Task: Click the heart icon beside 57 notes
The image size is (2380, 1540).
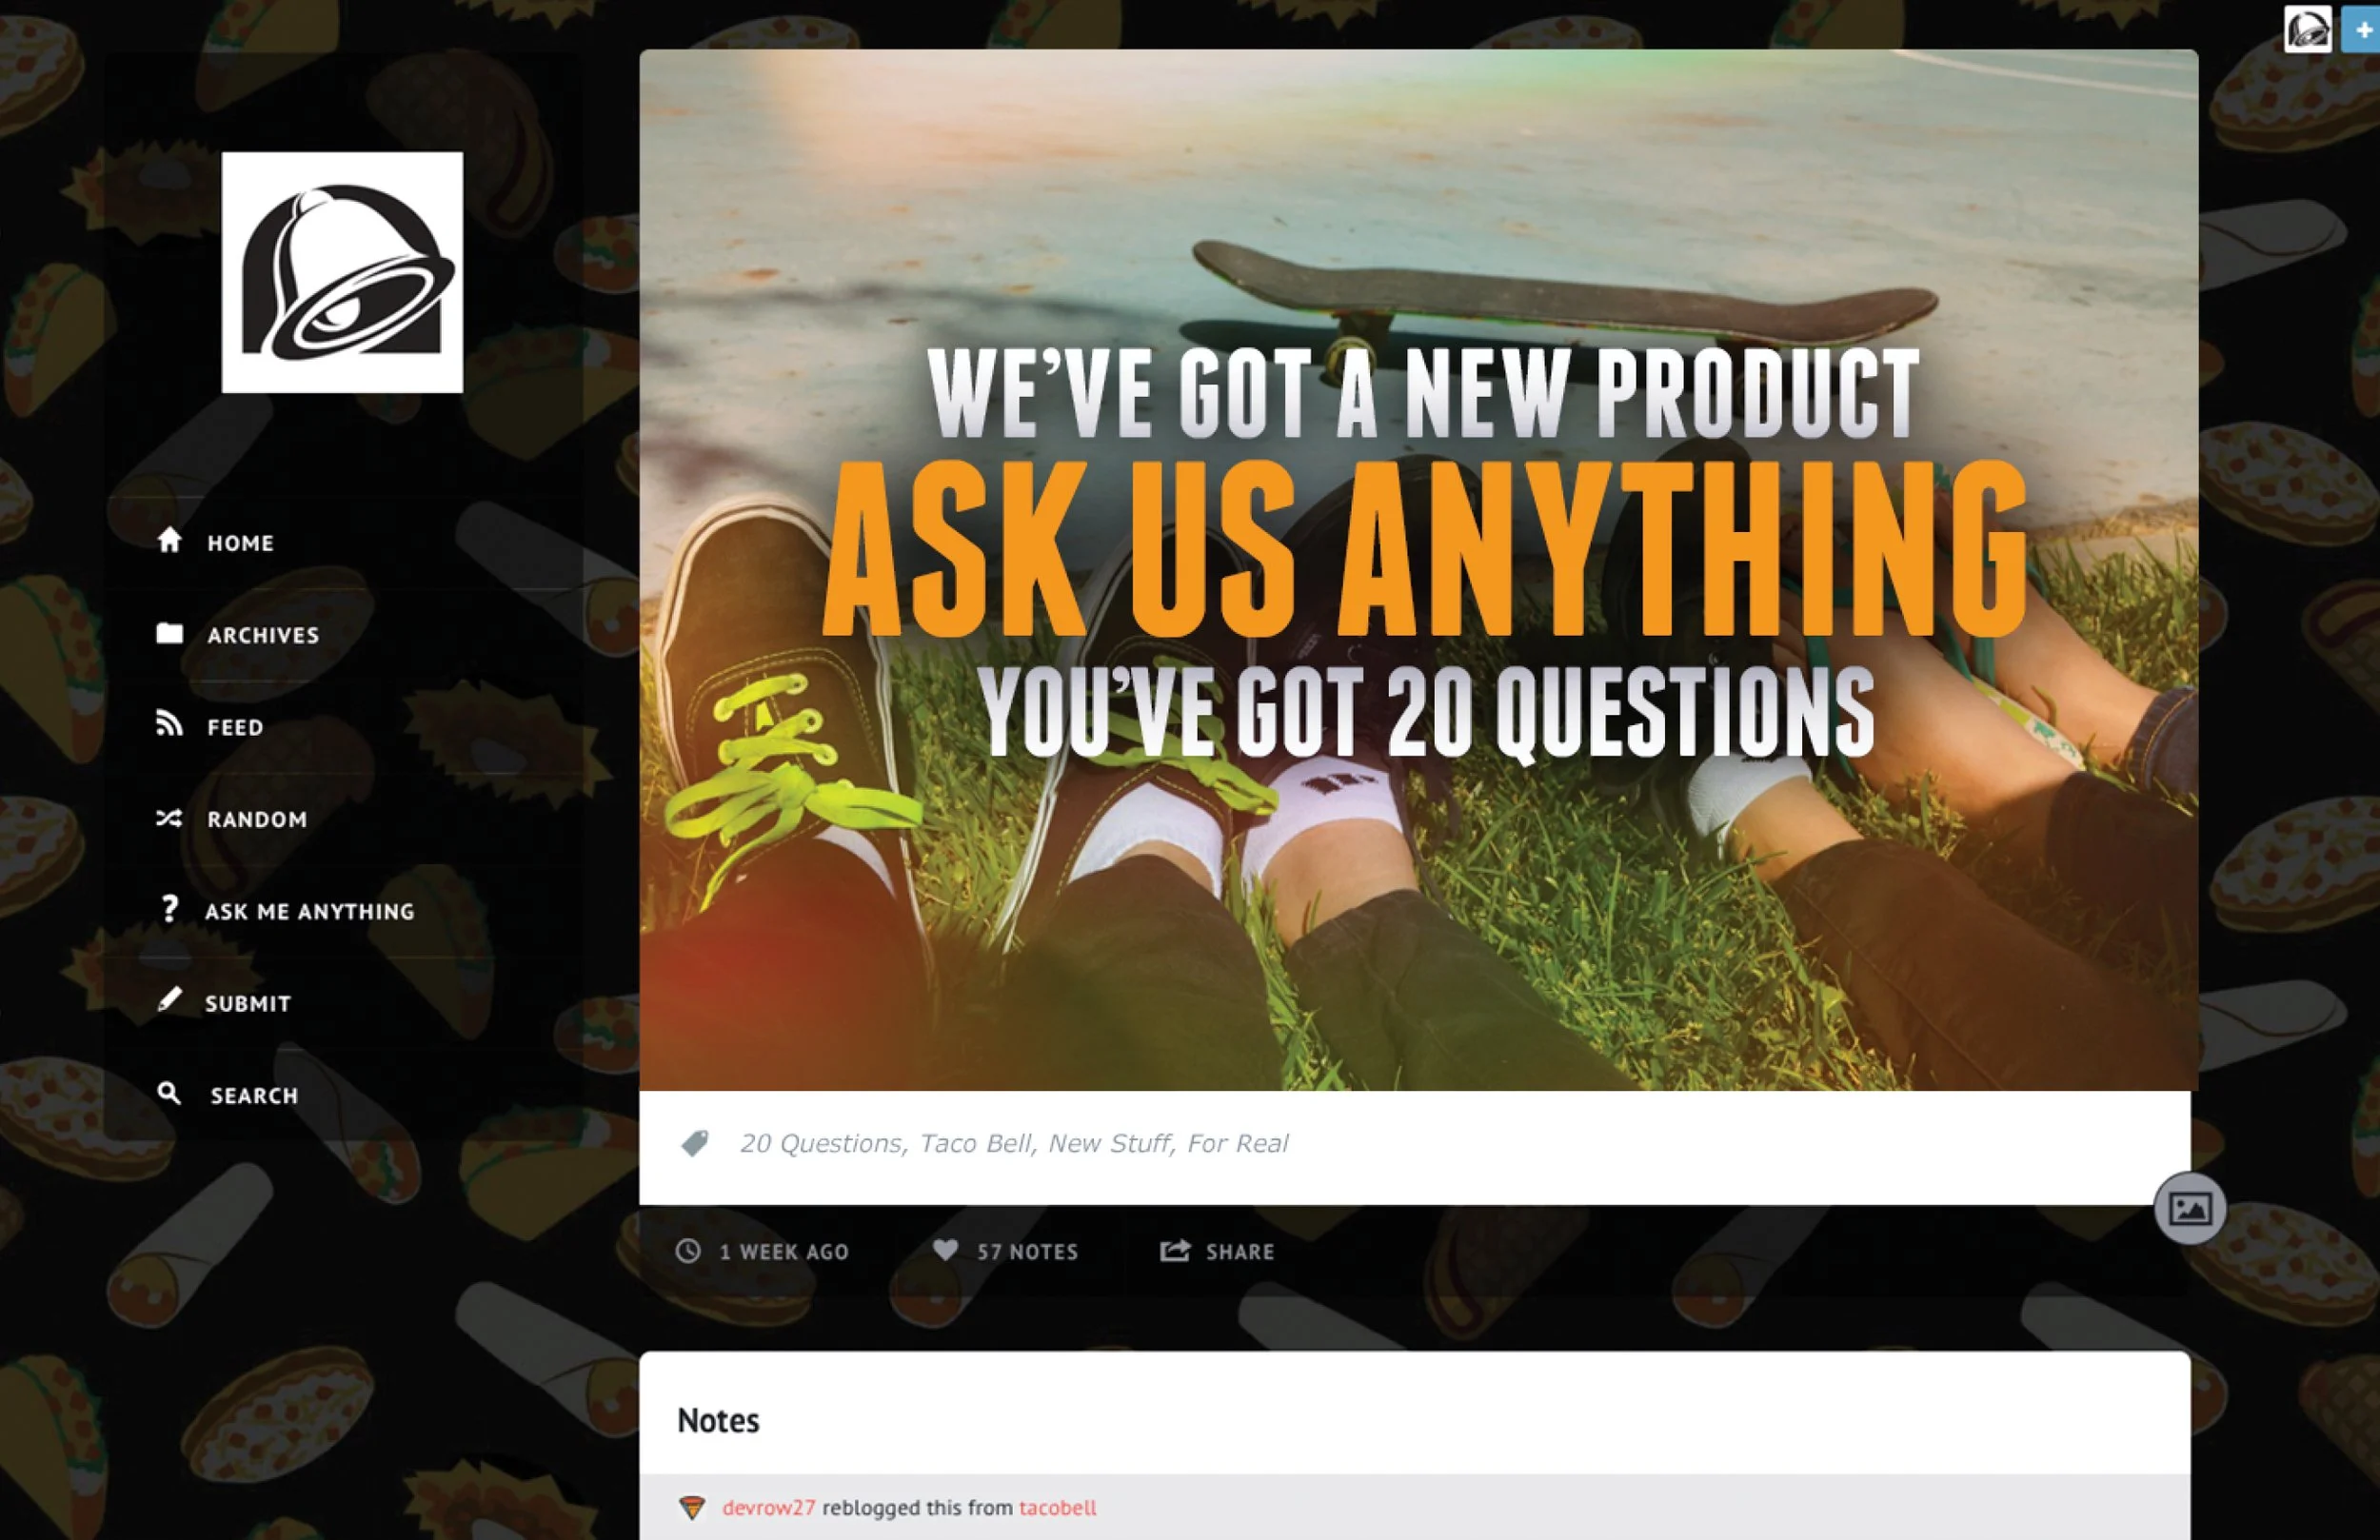Action: 945,1250
